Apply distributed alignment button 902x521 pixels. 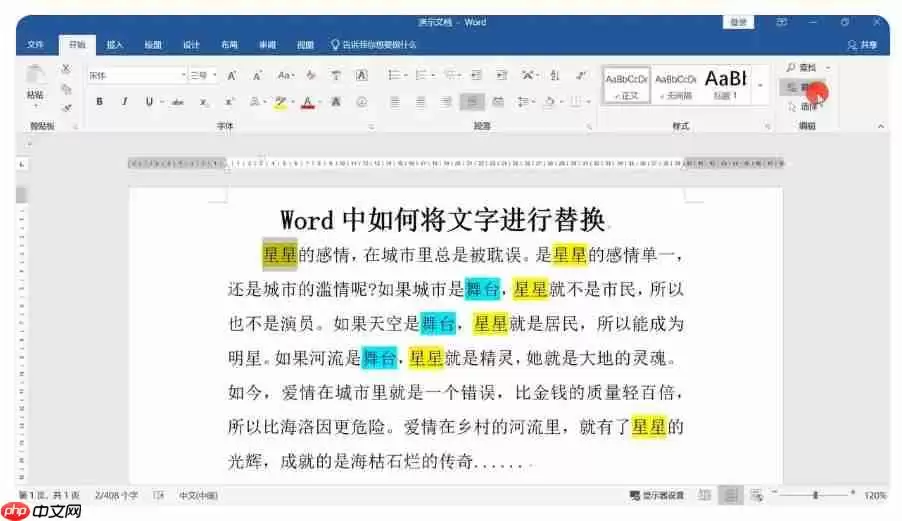coord(498,102)
